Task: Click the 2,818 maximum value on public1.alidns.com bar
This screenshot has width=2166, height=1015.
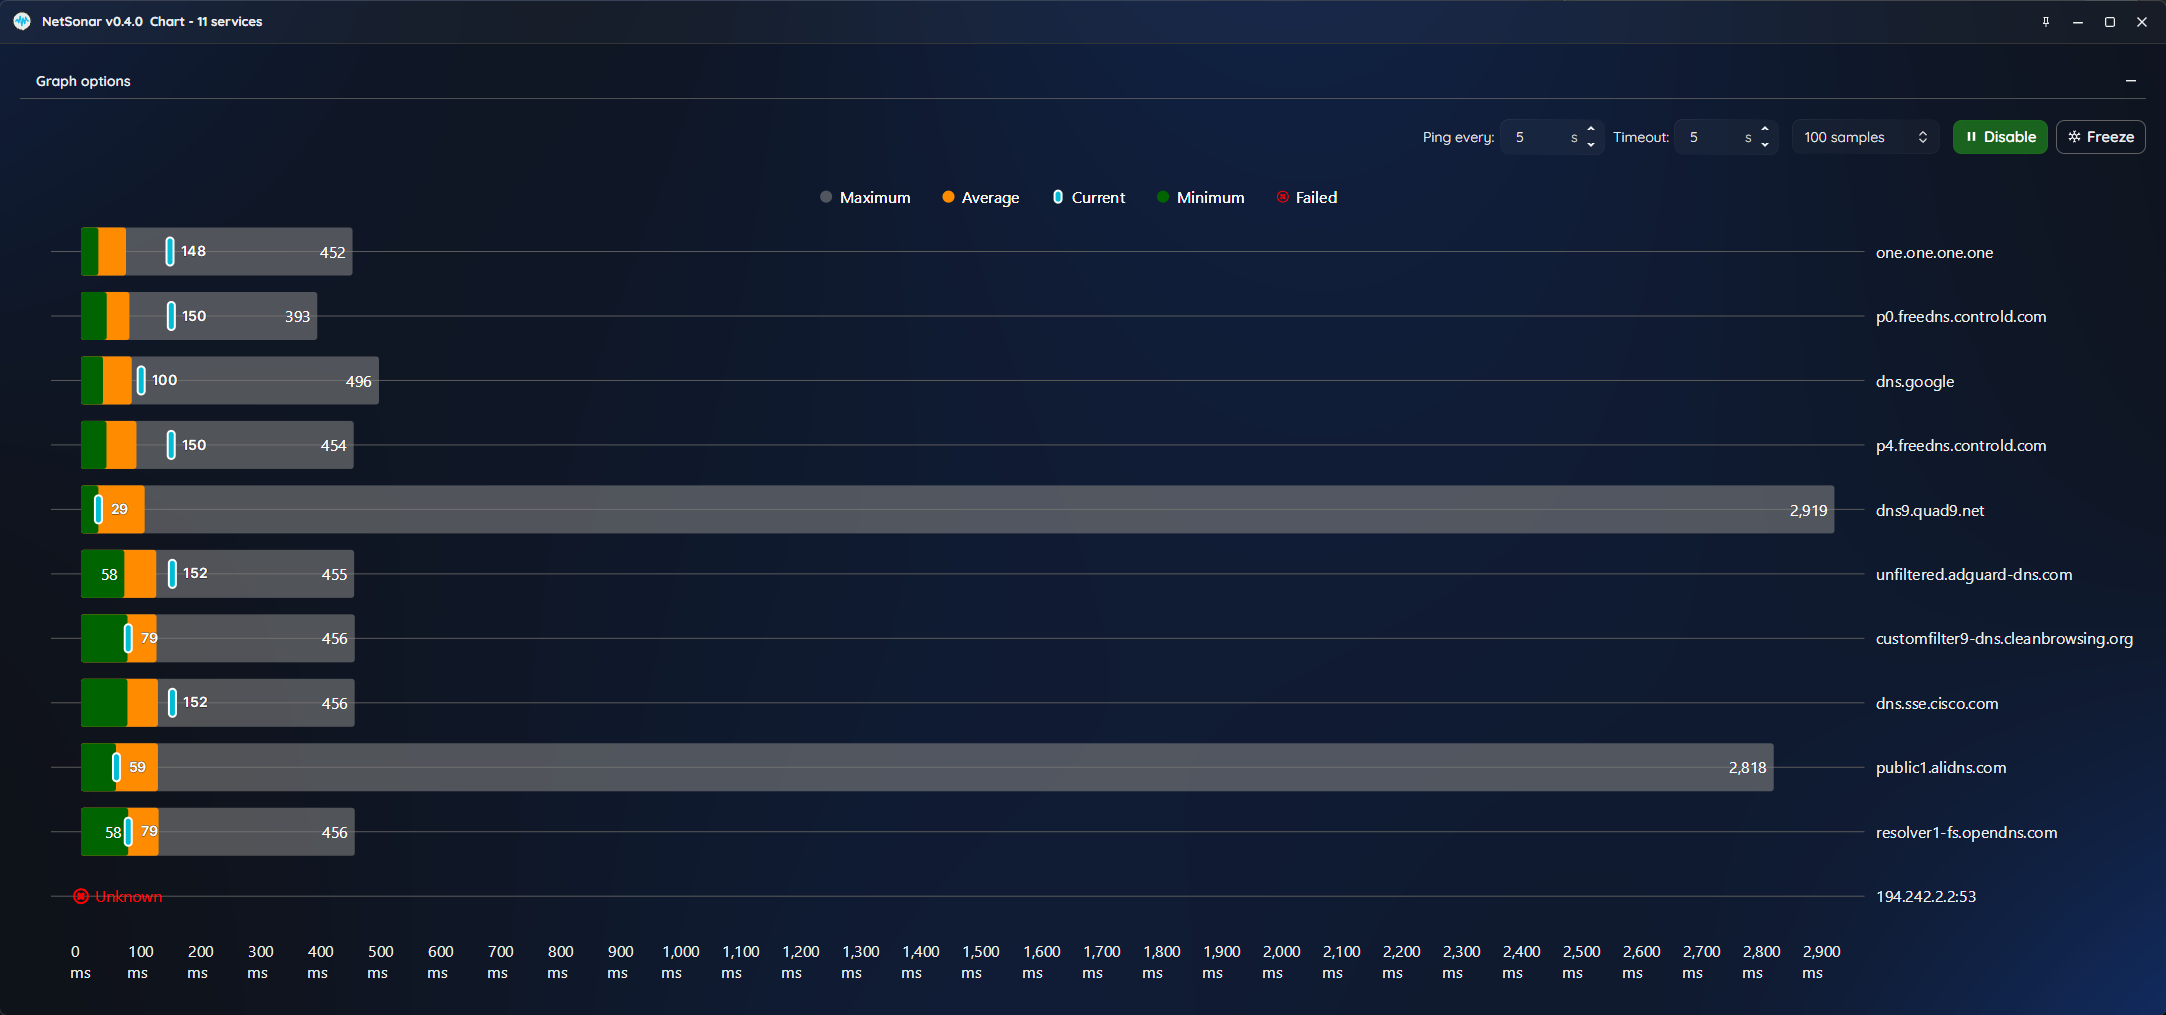Action: point(1747,767)
